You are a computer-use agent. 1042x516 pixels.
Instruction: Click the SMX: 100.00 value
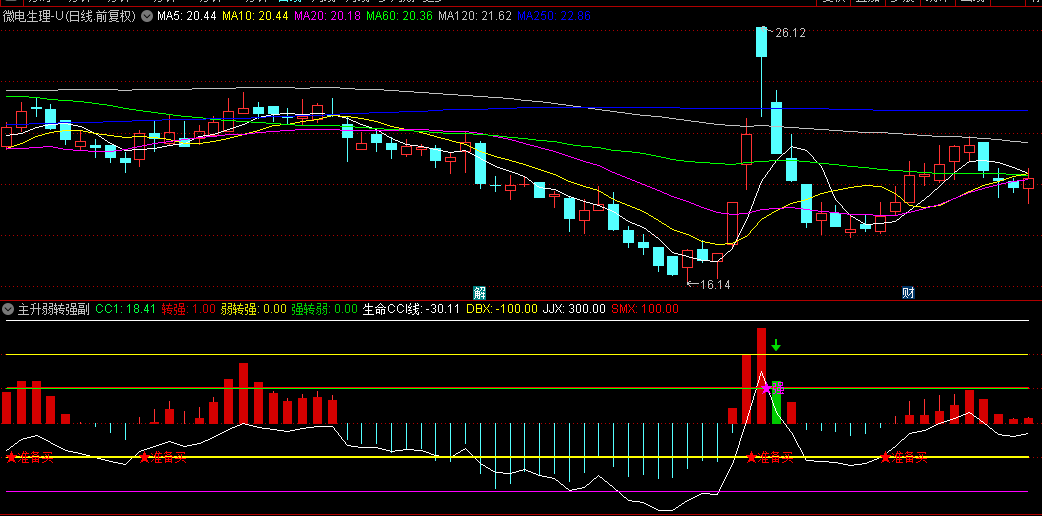(645, 309)
